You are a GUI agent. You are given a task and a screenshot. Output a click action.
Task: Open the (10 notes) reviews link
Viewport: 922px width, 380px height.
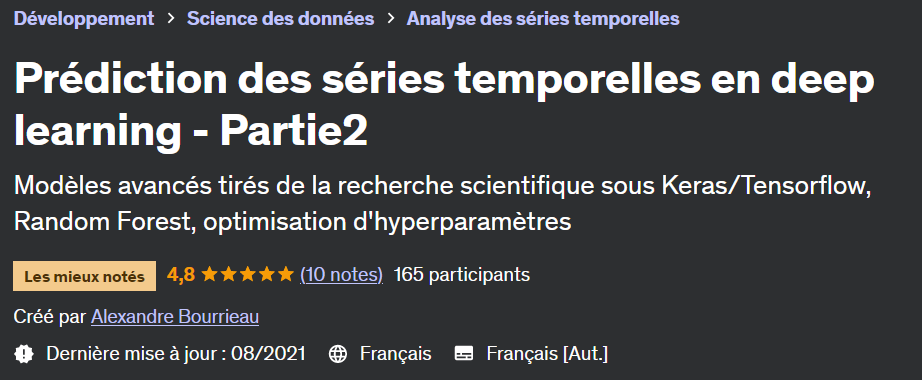341,275
